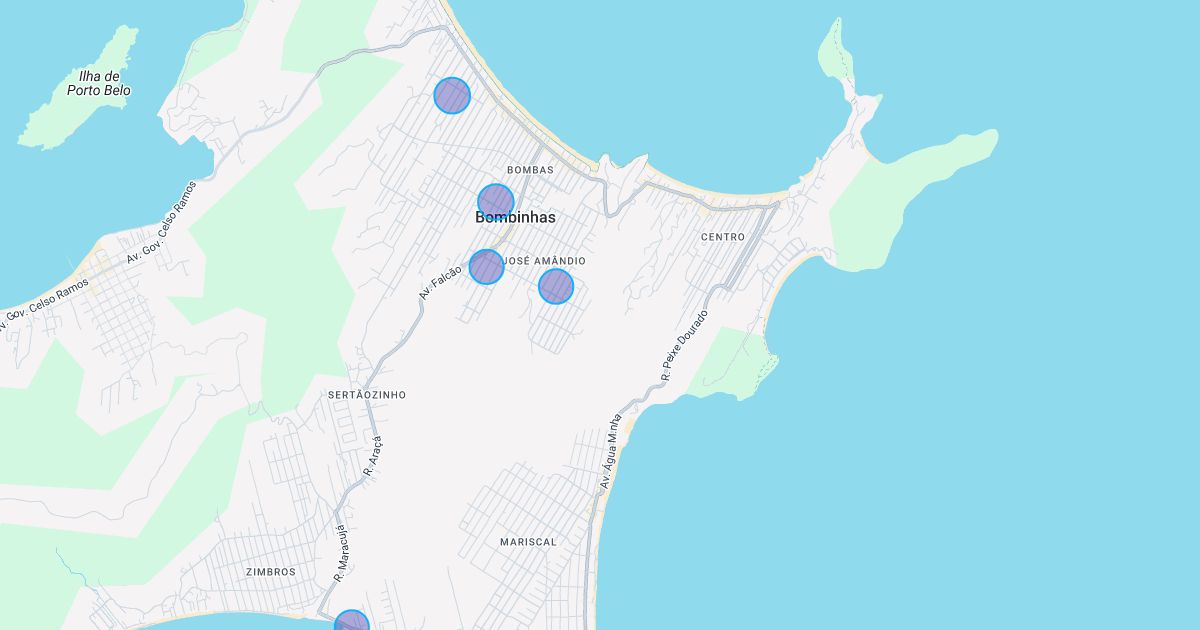Select the marker below José Amândio label

point(556,286)
